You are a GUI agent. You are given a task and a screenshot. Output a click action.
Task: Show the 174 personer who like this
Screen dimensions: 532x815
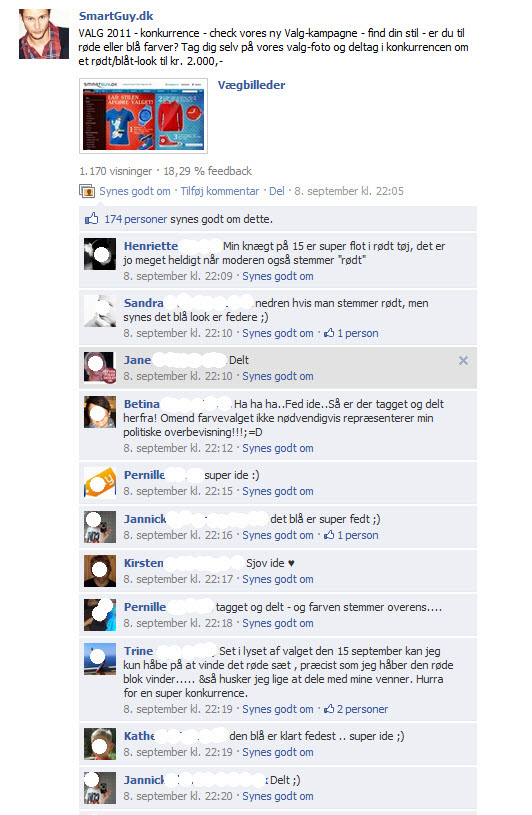pyautogui.click(x=136, y=219)
